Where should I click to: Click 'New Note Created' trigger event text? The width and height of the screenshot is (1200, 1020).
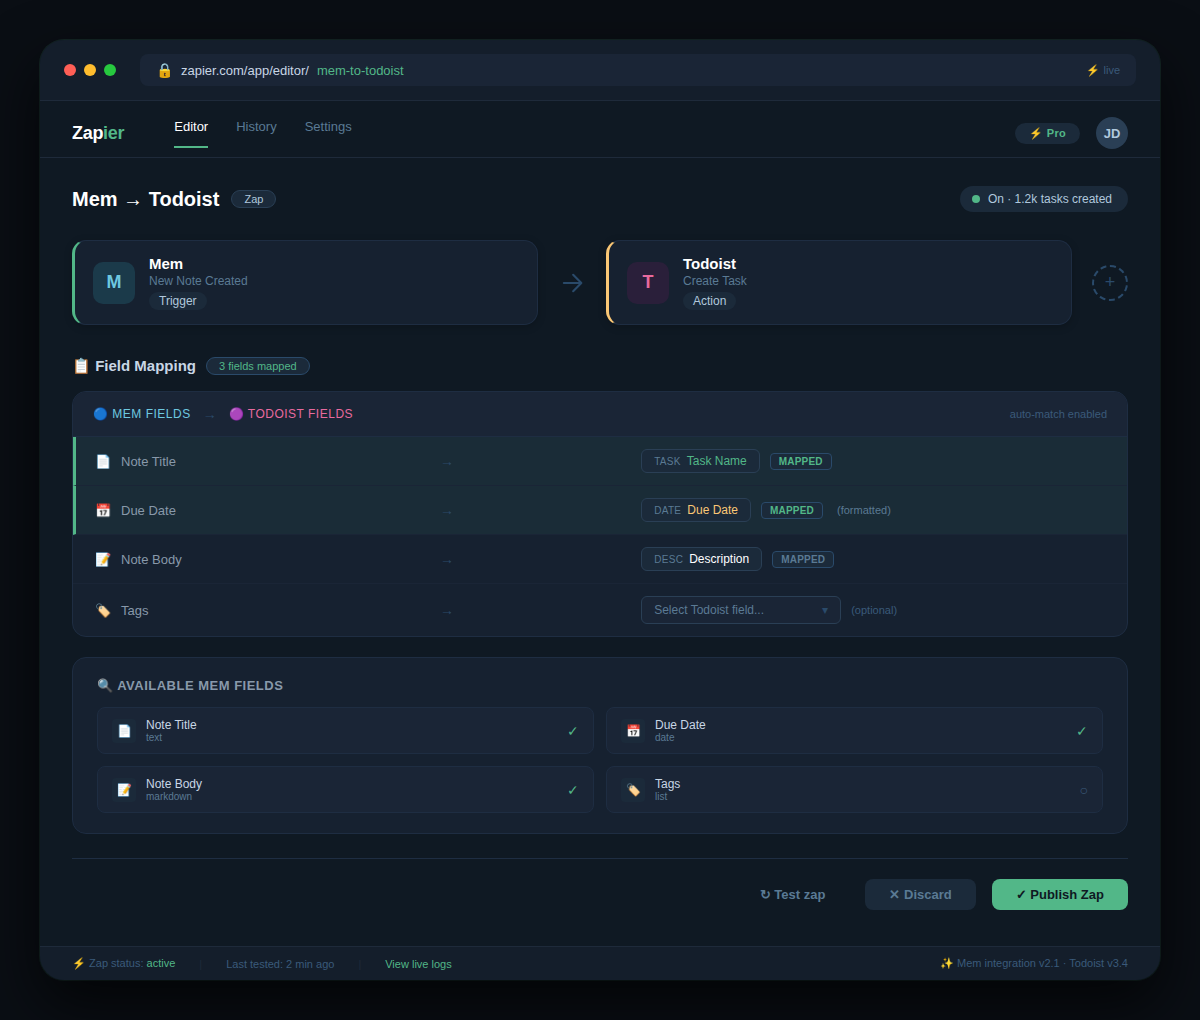(x=198, y=281)
